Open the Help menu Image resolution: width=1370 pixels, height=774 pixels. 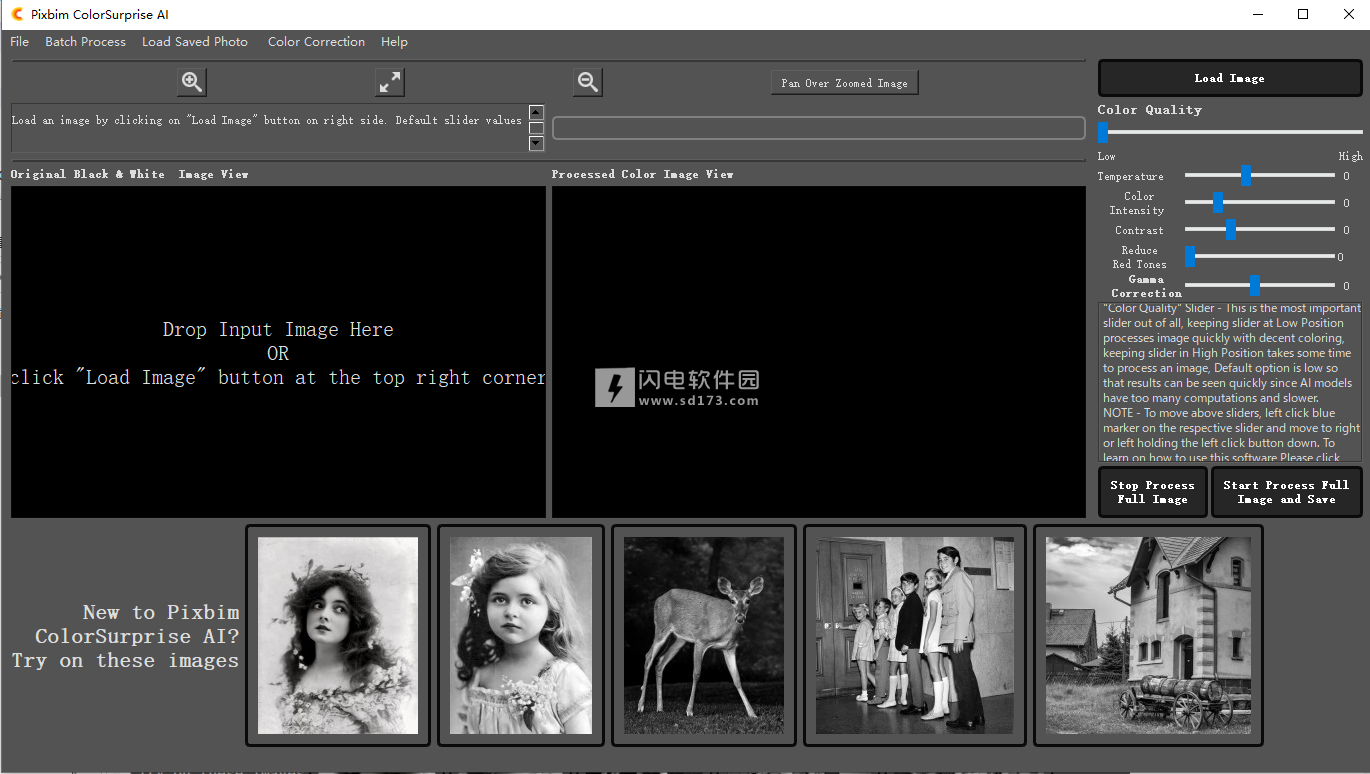click(394, 42)
